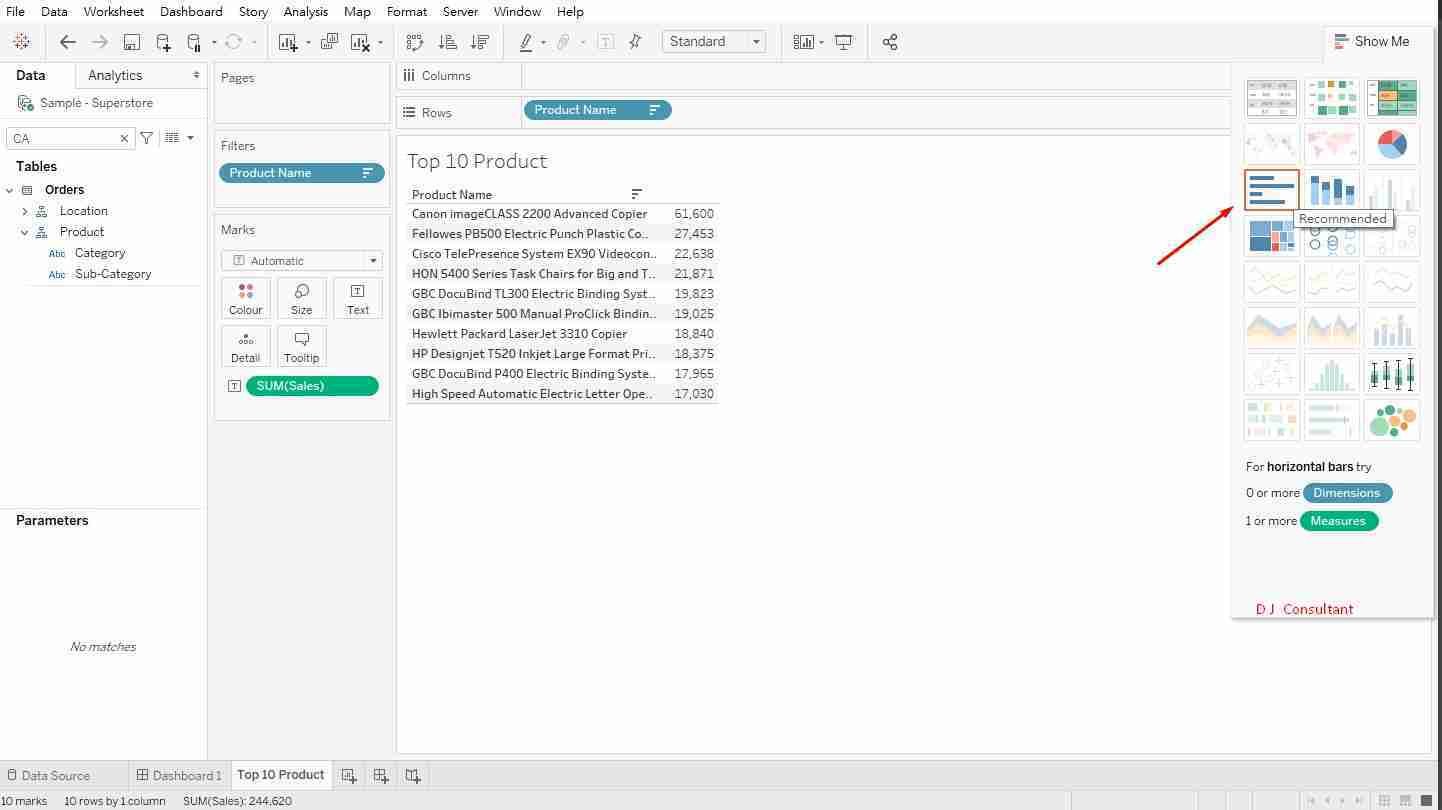Pick the treemap chart type
Screen dimensions: 1442x810
tap(1271, 237)
